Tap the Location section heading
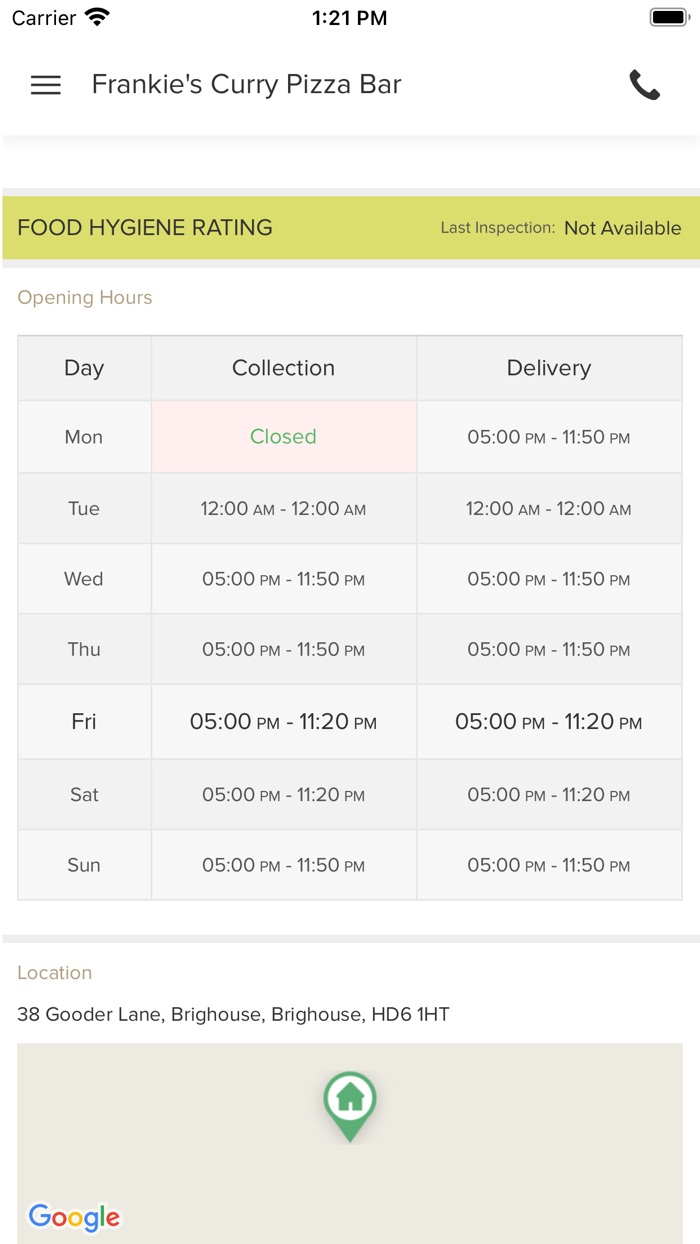This screenshot has width=700, height=1244. point(55,972)
